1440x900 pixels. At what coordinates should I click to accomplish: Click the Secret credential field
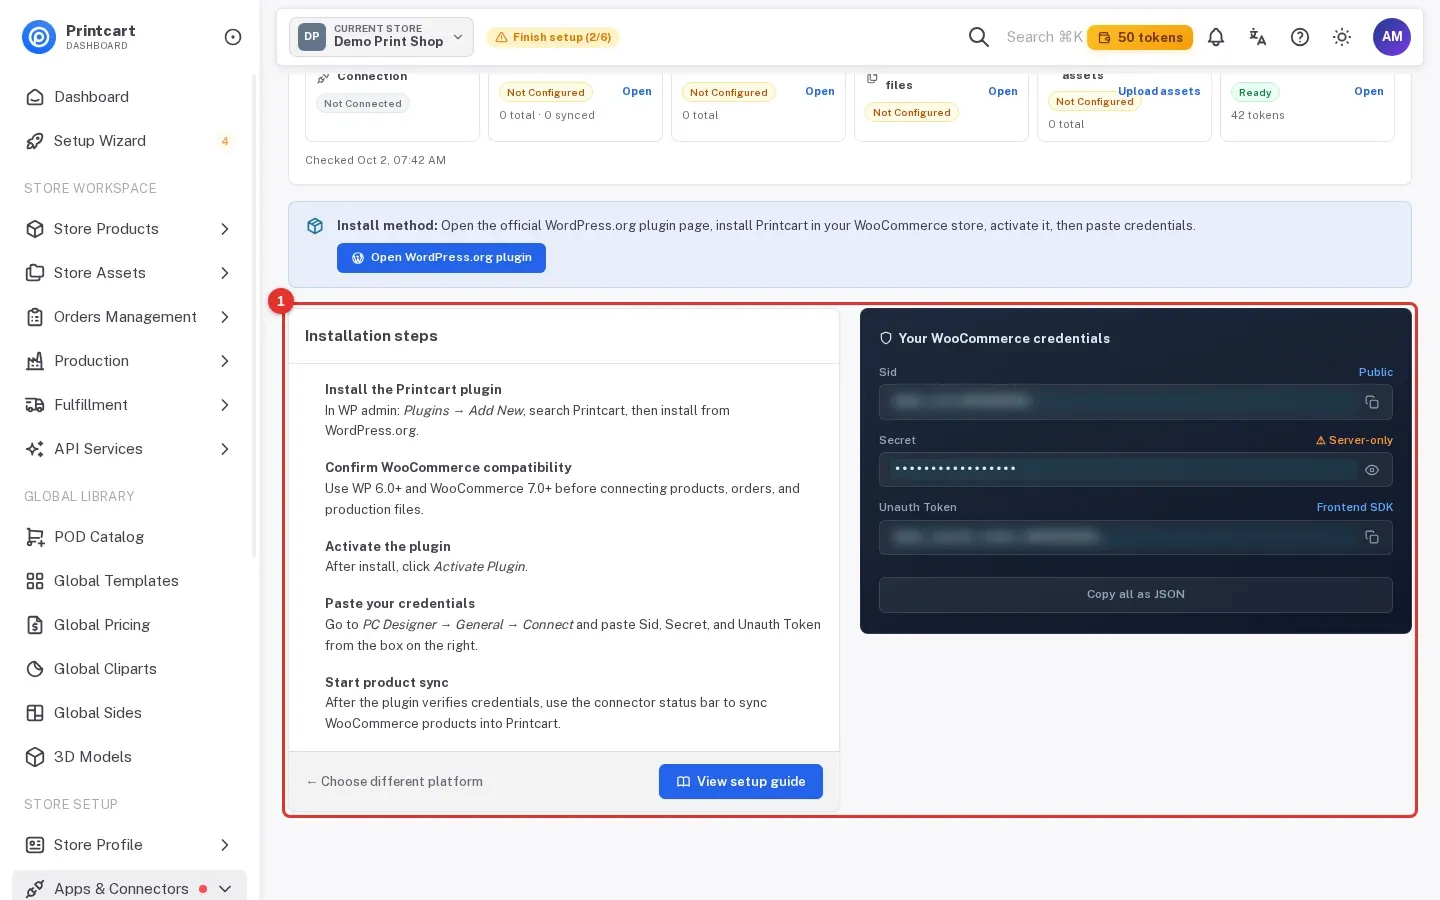1136,470
